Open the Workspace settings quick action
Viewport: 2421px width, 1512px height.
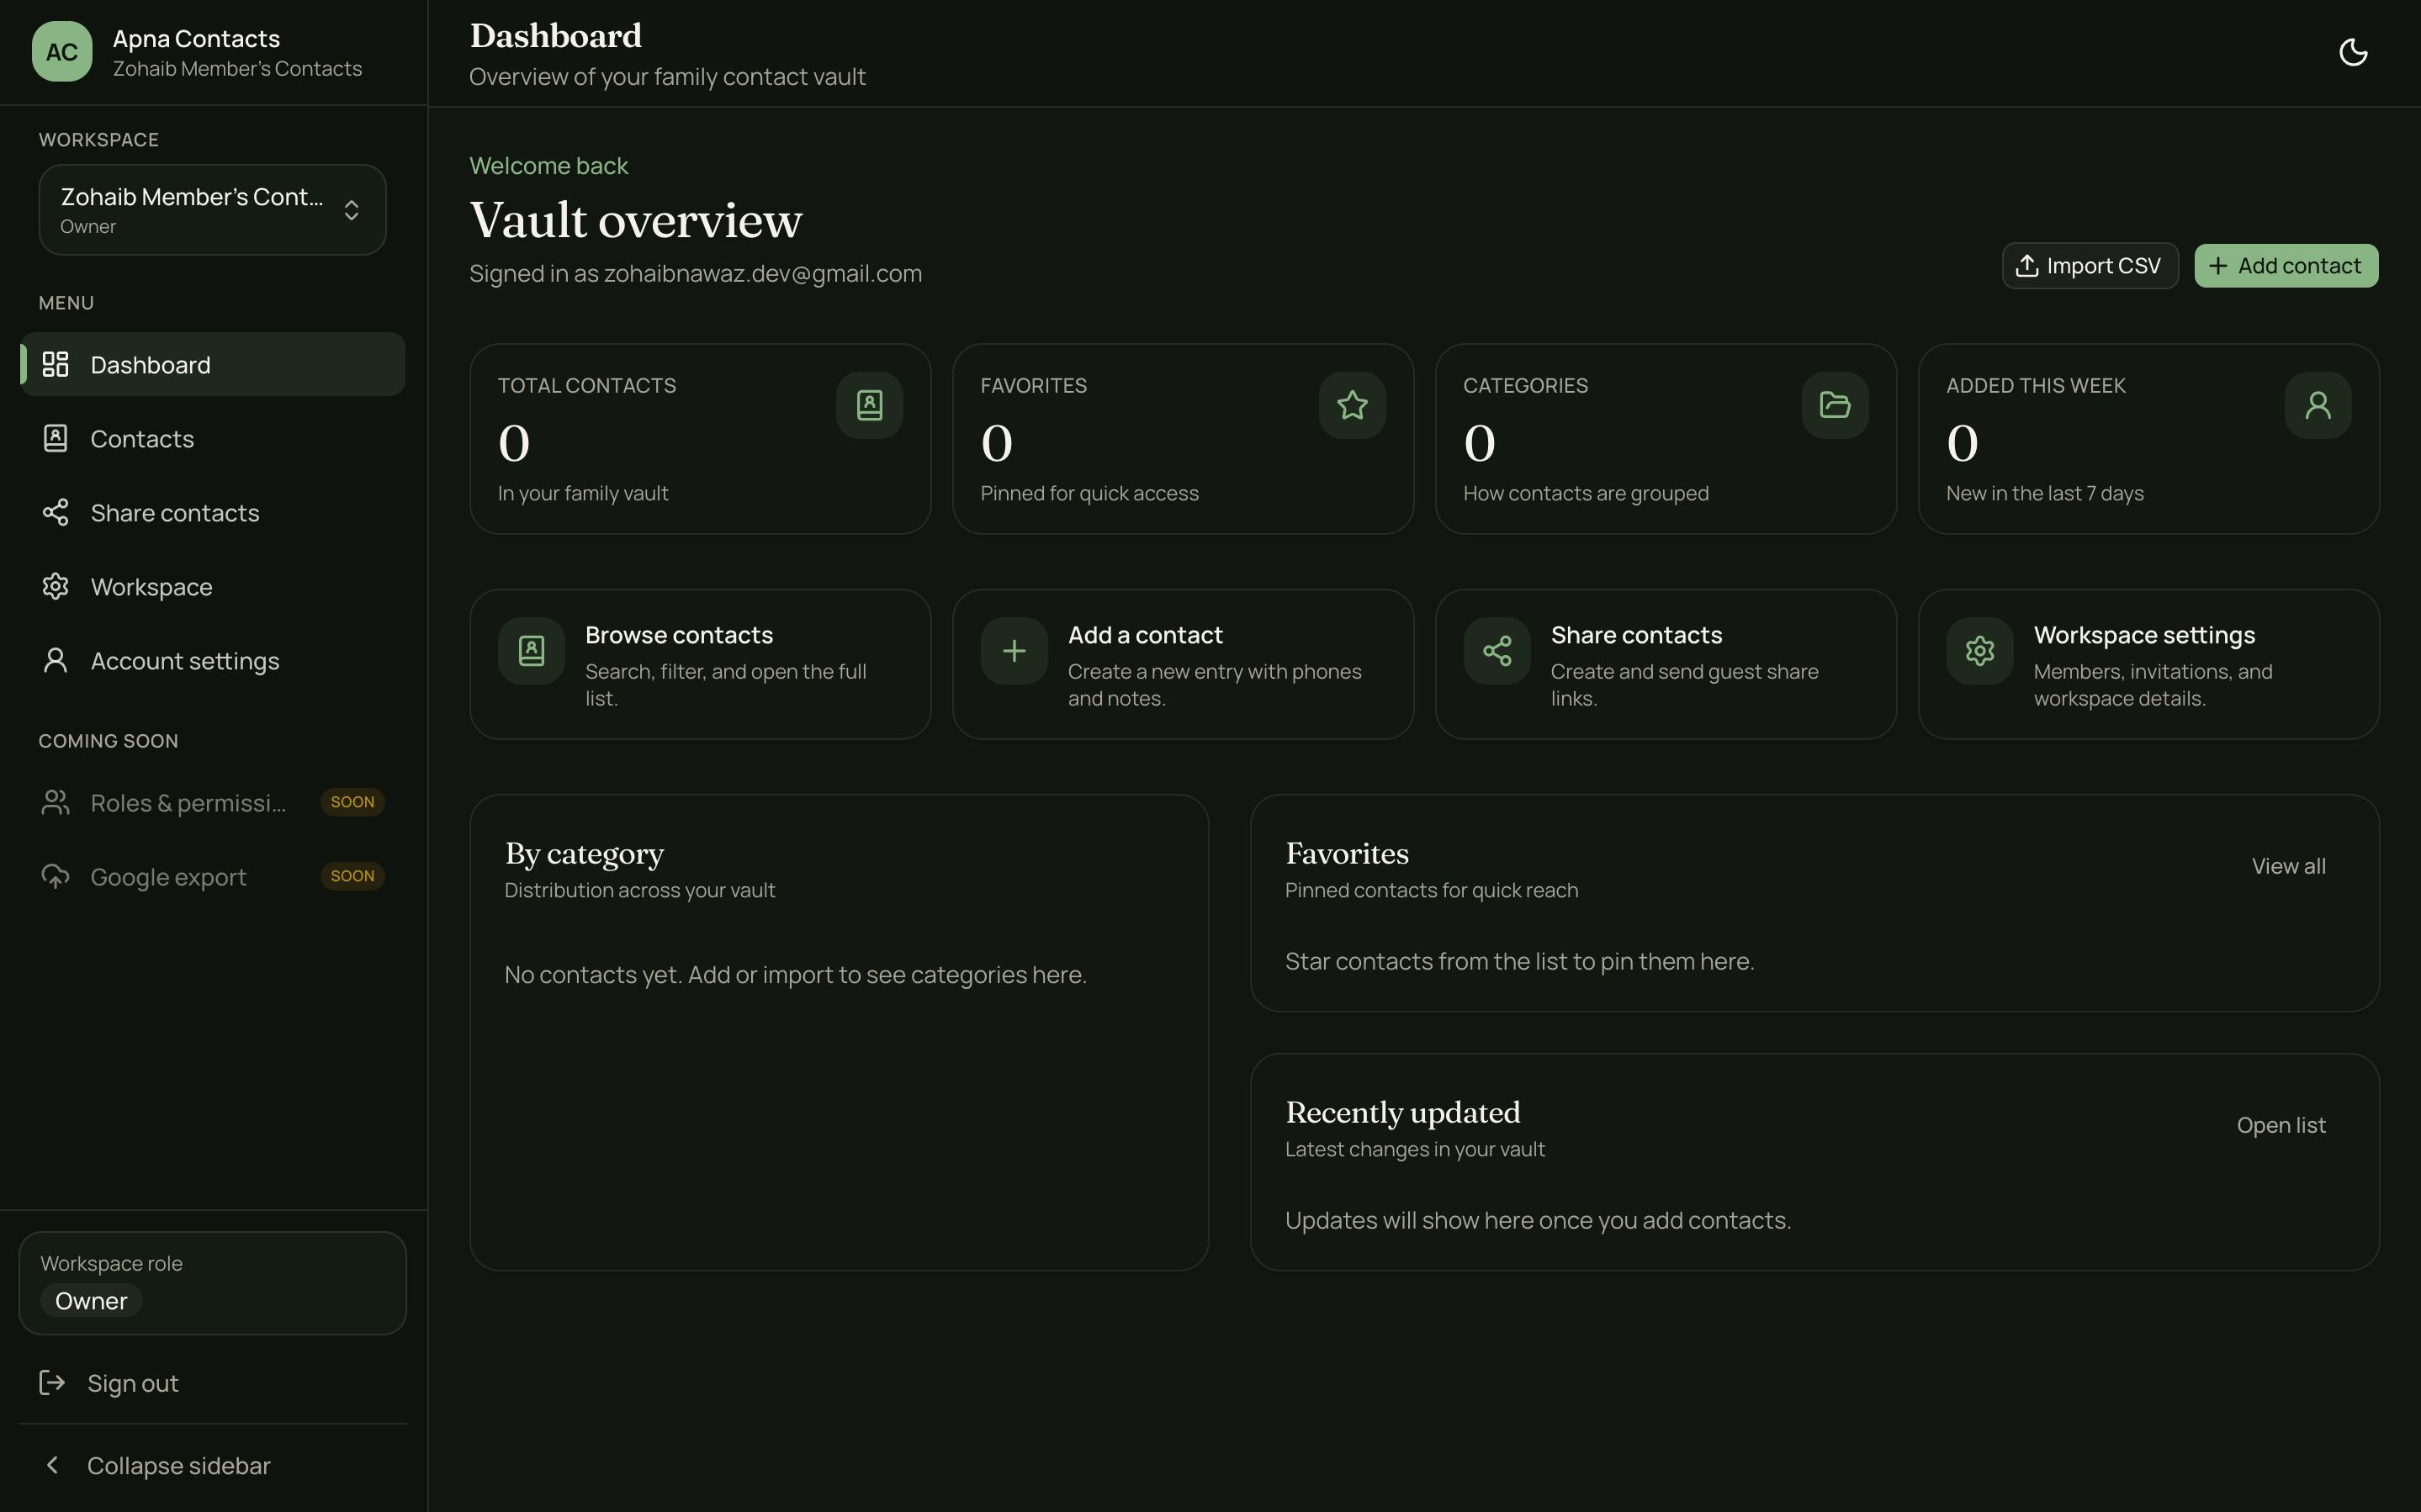2149,664
